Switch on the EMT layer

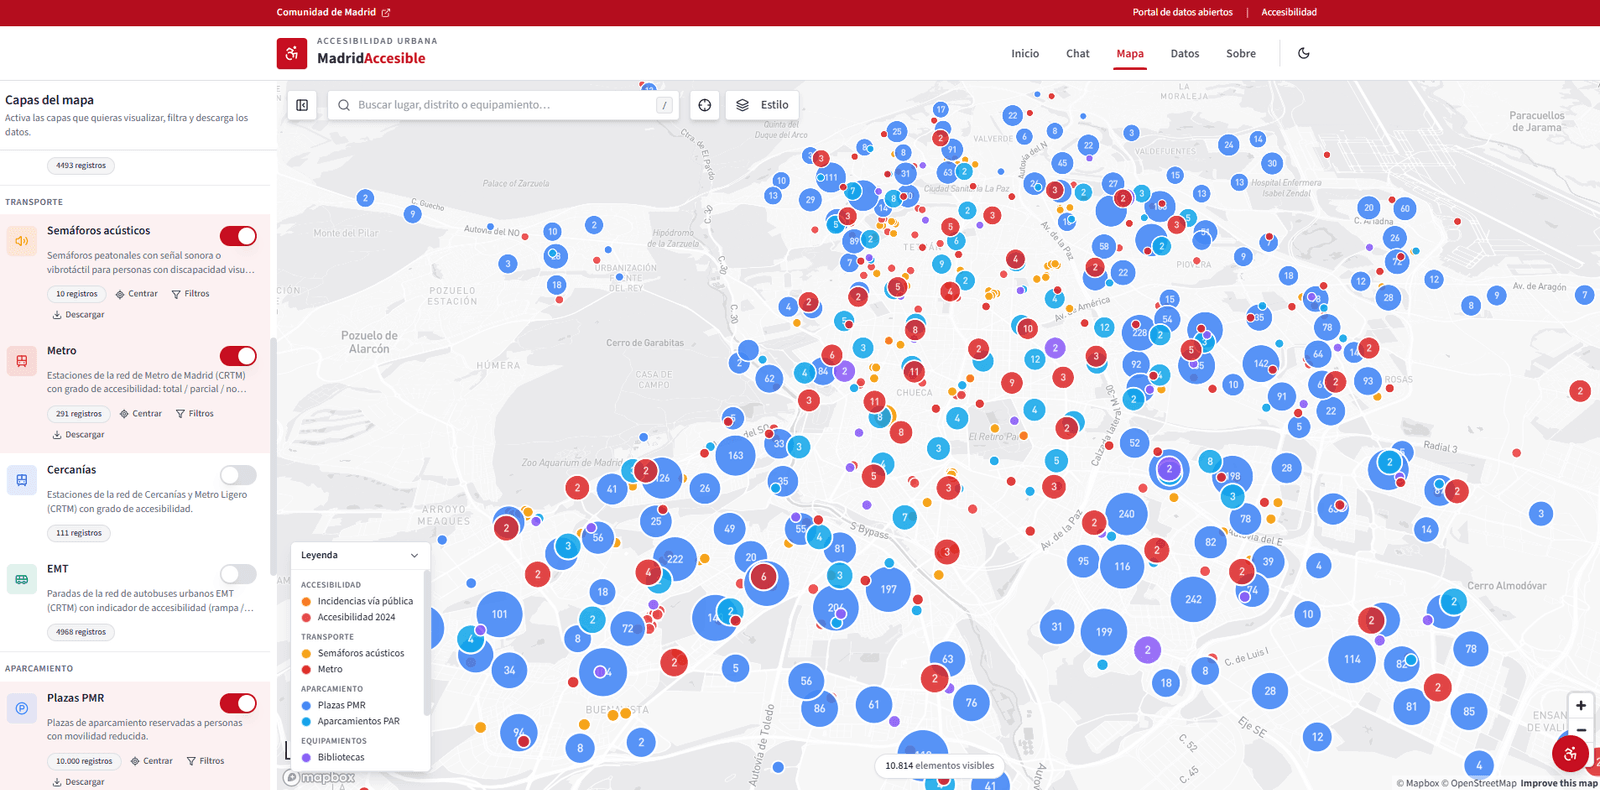238,574
